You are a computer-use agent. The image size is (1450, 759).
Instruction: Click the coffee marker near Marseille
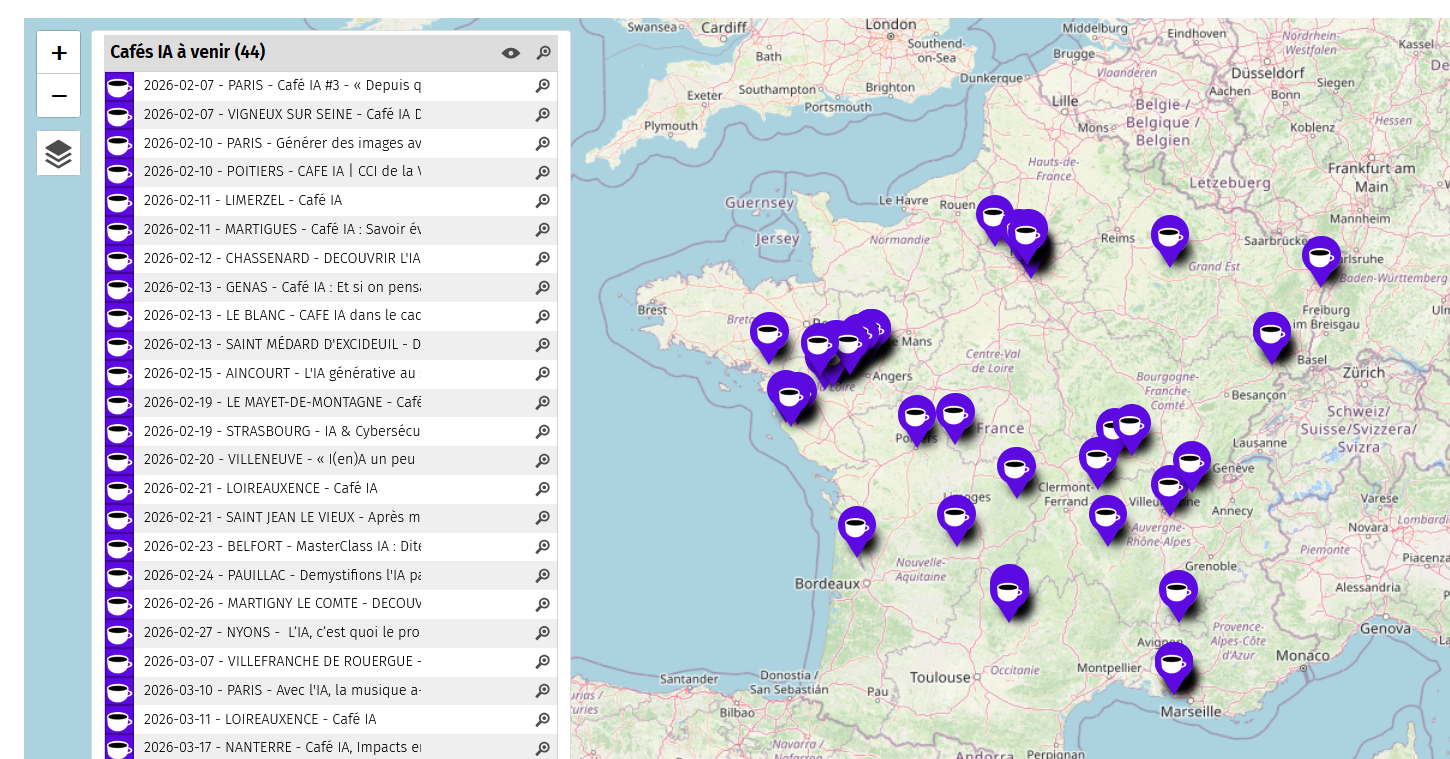pos(1173,662)
